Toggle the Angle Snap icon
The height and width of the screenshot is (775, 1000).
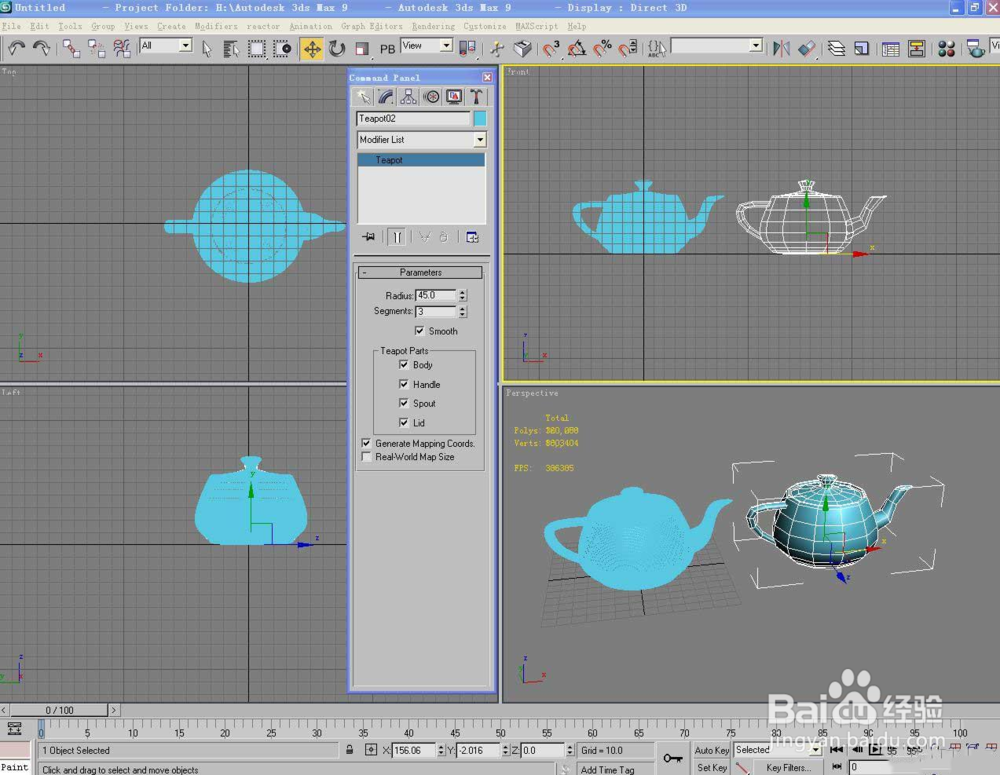[577, 48]
